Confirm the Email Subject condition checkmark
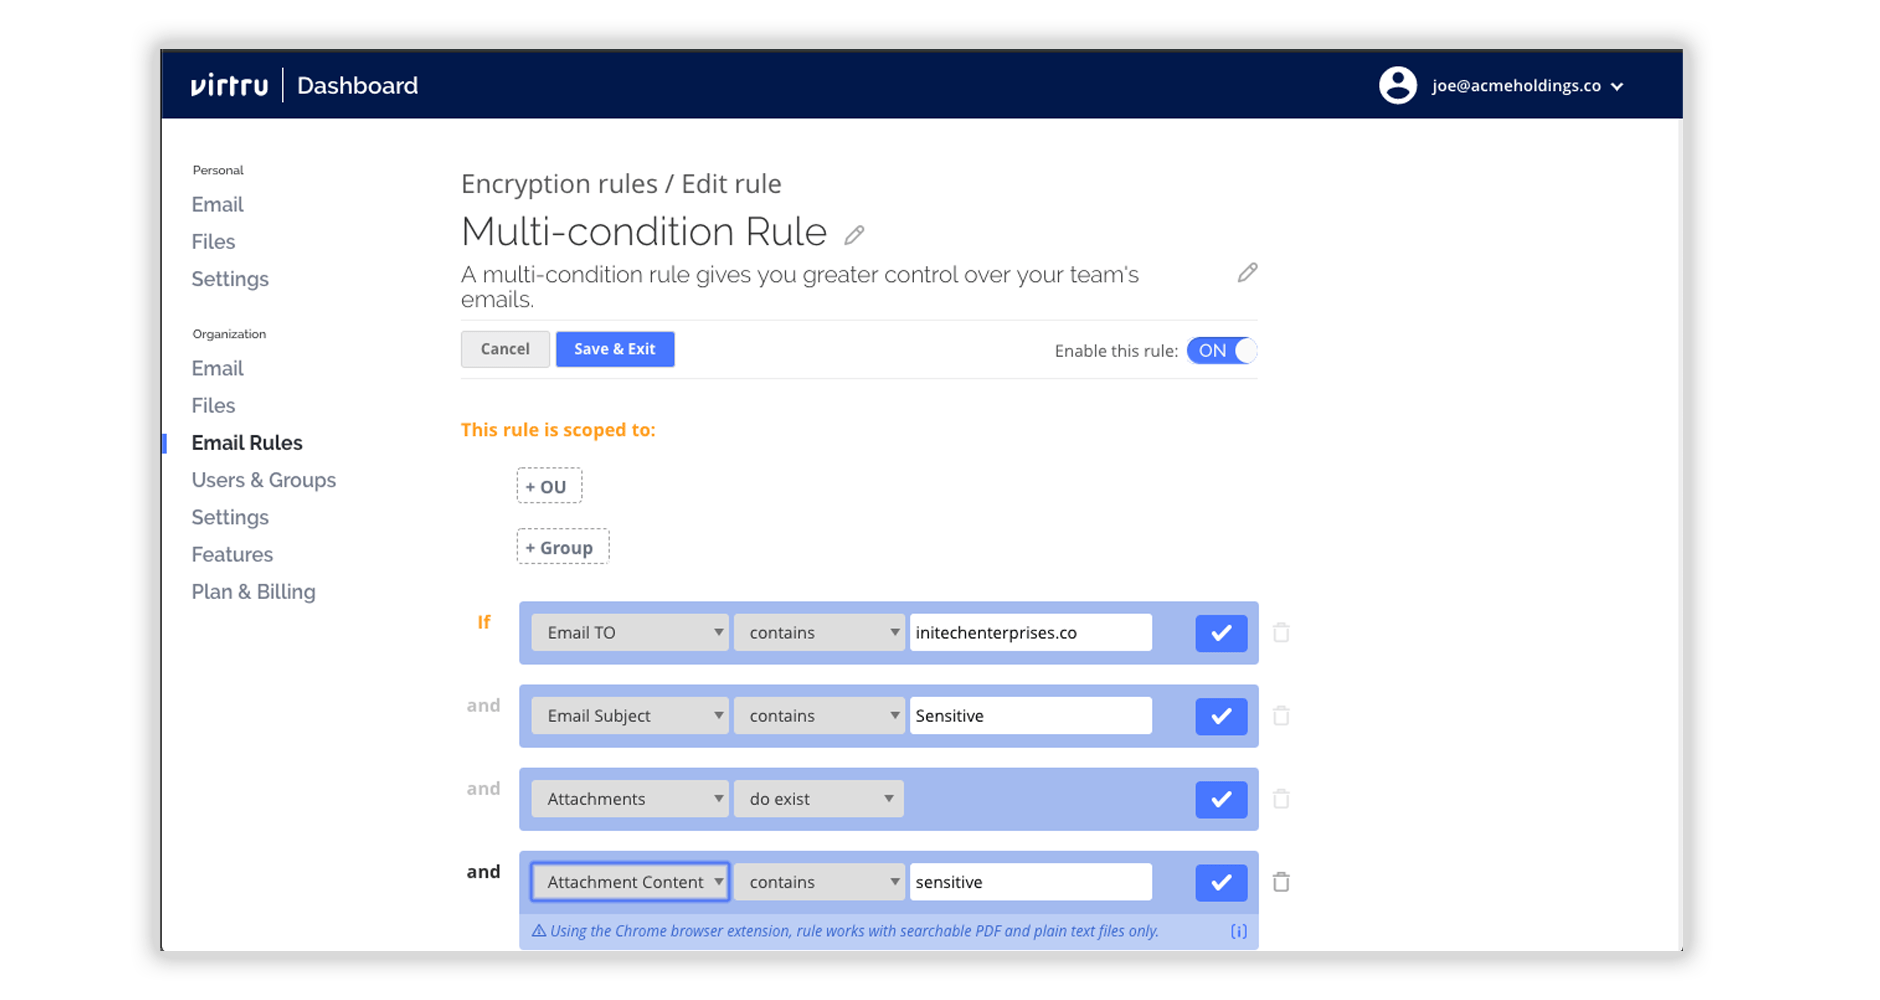 pyautogui.click(x=1221, y=716)
